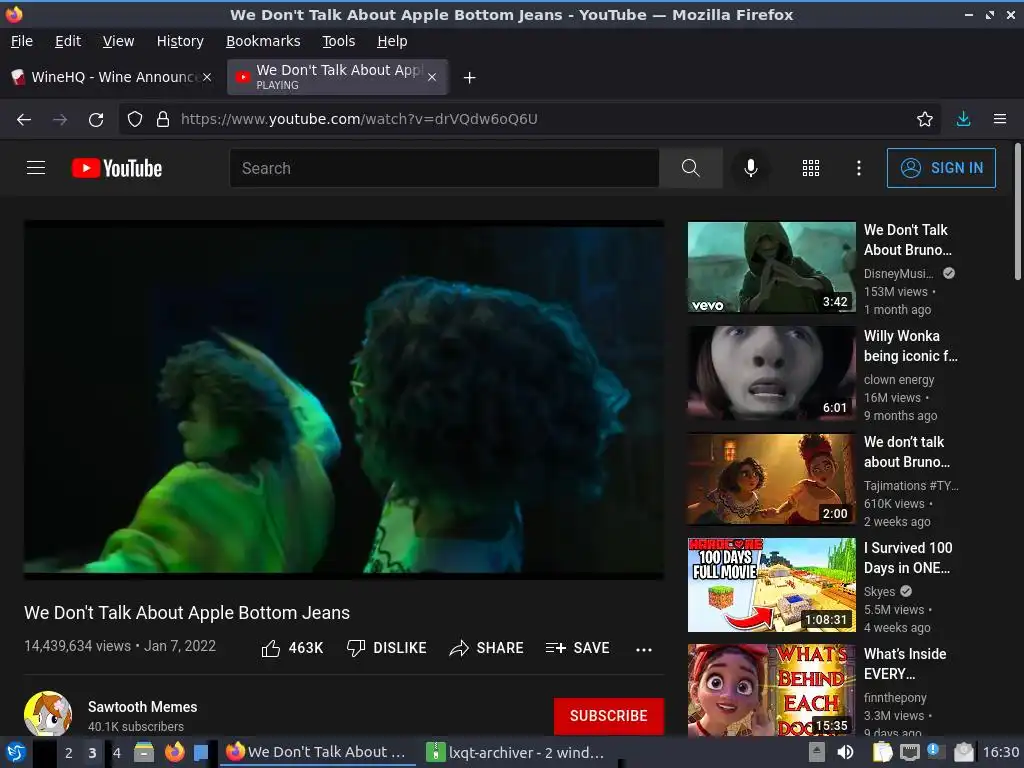1024x768 pixels.
Task: Open the Willy Wonka being iconic thumbnail
Action: 771,373
